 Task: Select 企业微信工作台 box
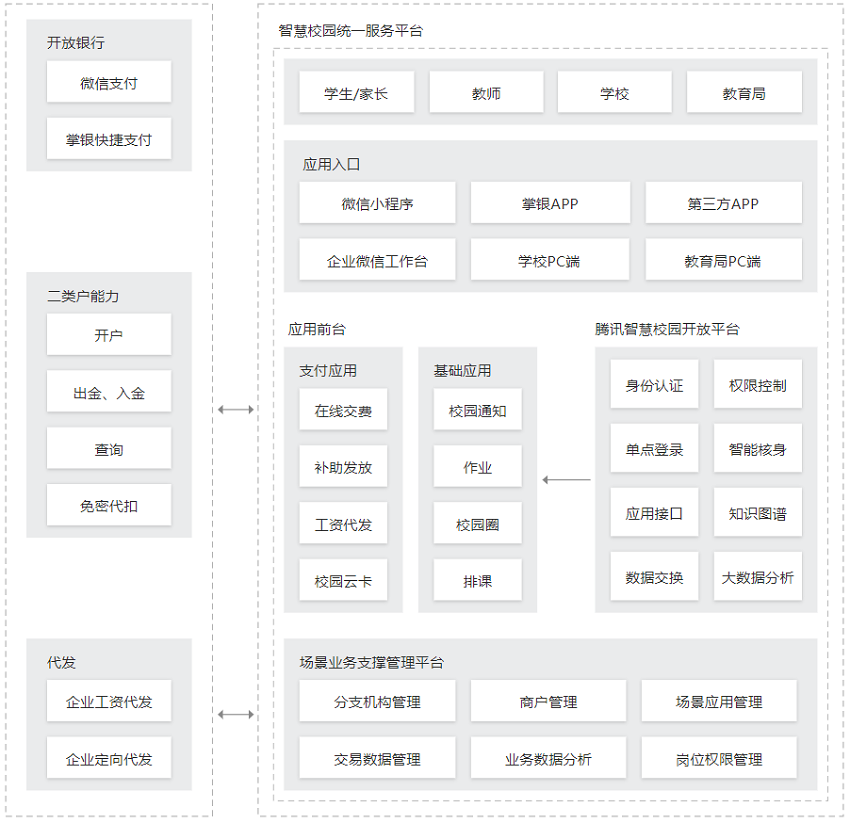click(377, 260)
